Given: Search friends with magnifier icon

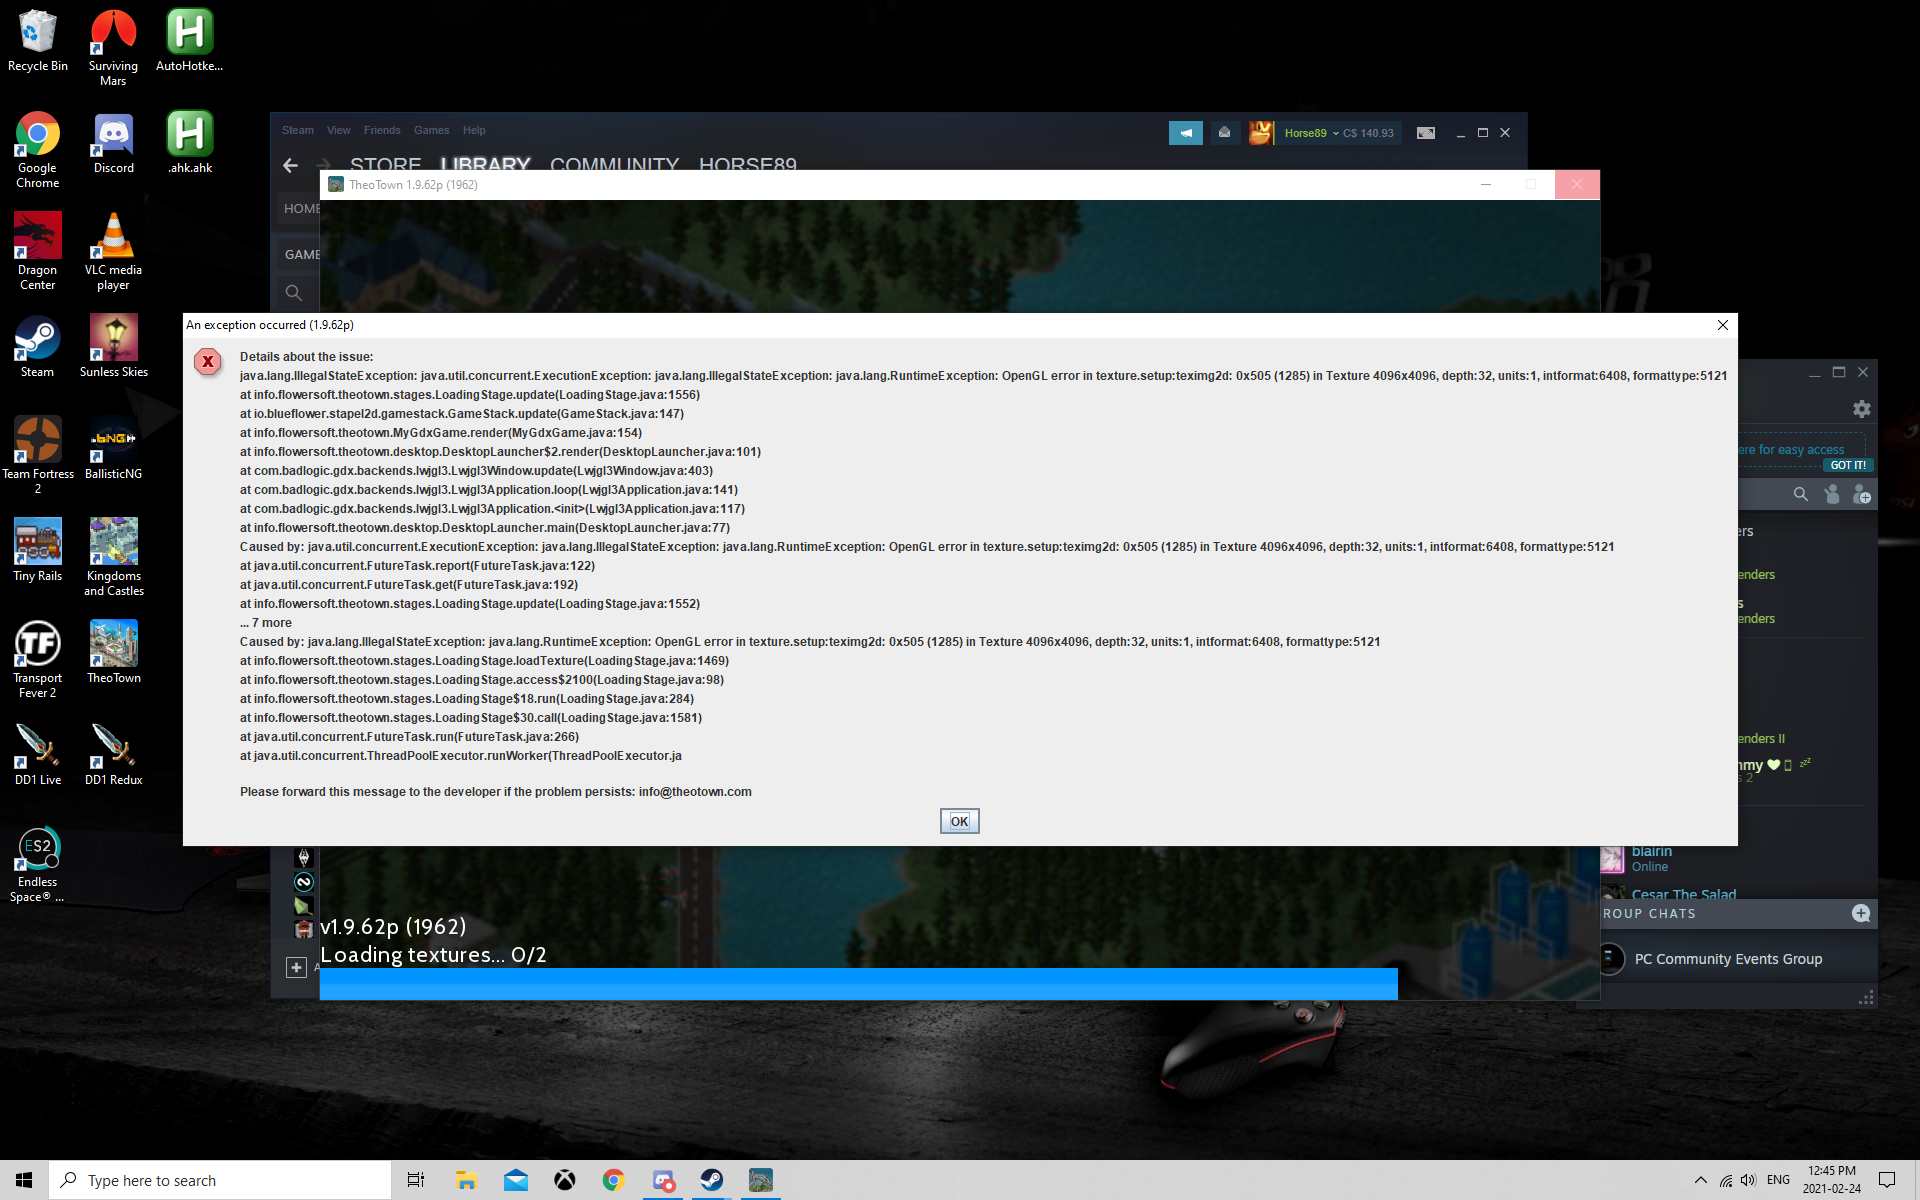Looking at the screenshot, I should tap(1800, 494).
